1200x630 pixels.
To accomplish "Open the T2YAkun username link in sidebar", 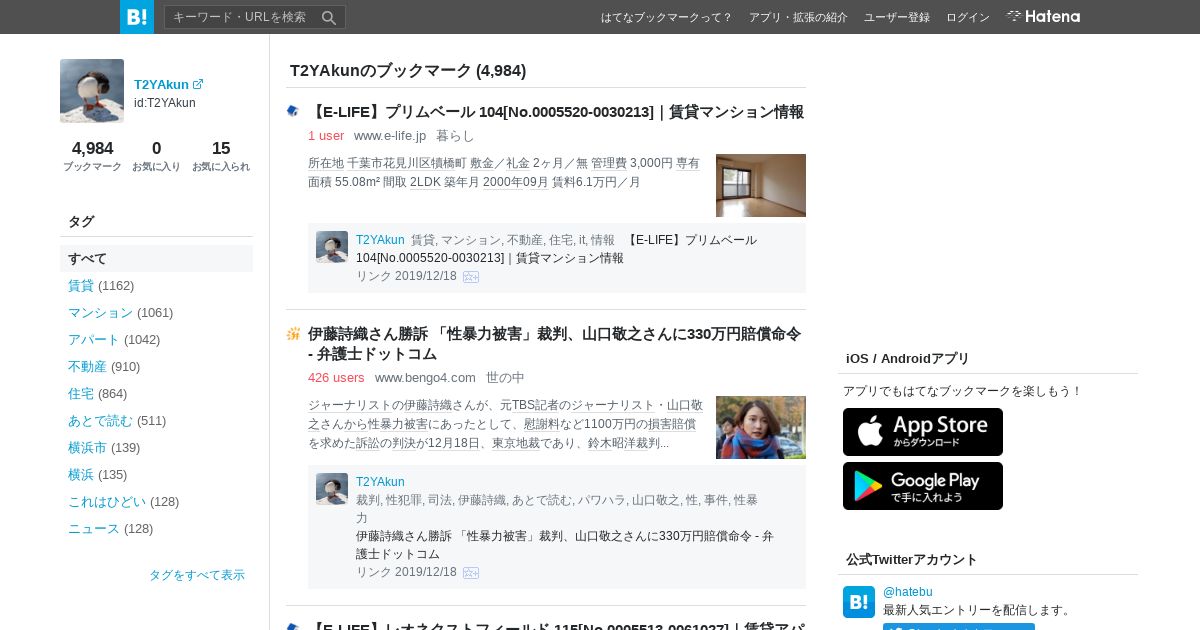I will (x=161, y=85).
